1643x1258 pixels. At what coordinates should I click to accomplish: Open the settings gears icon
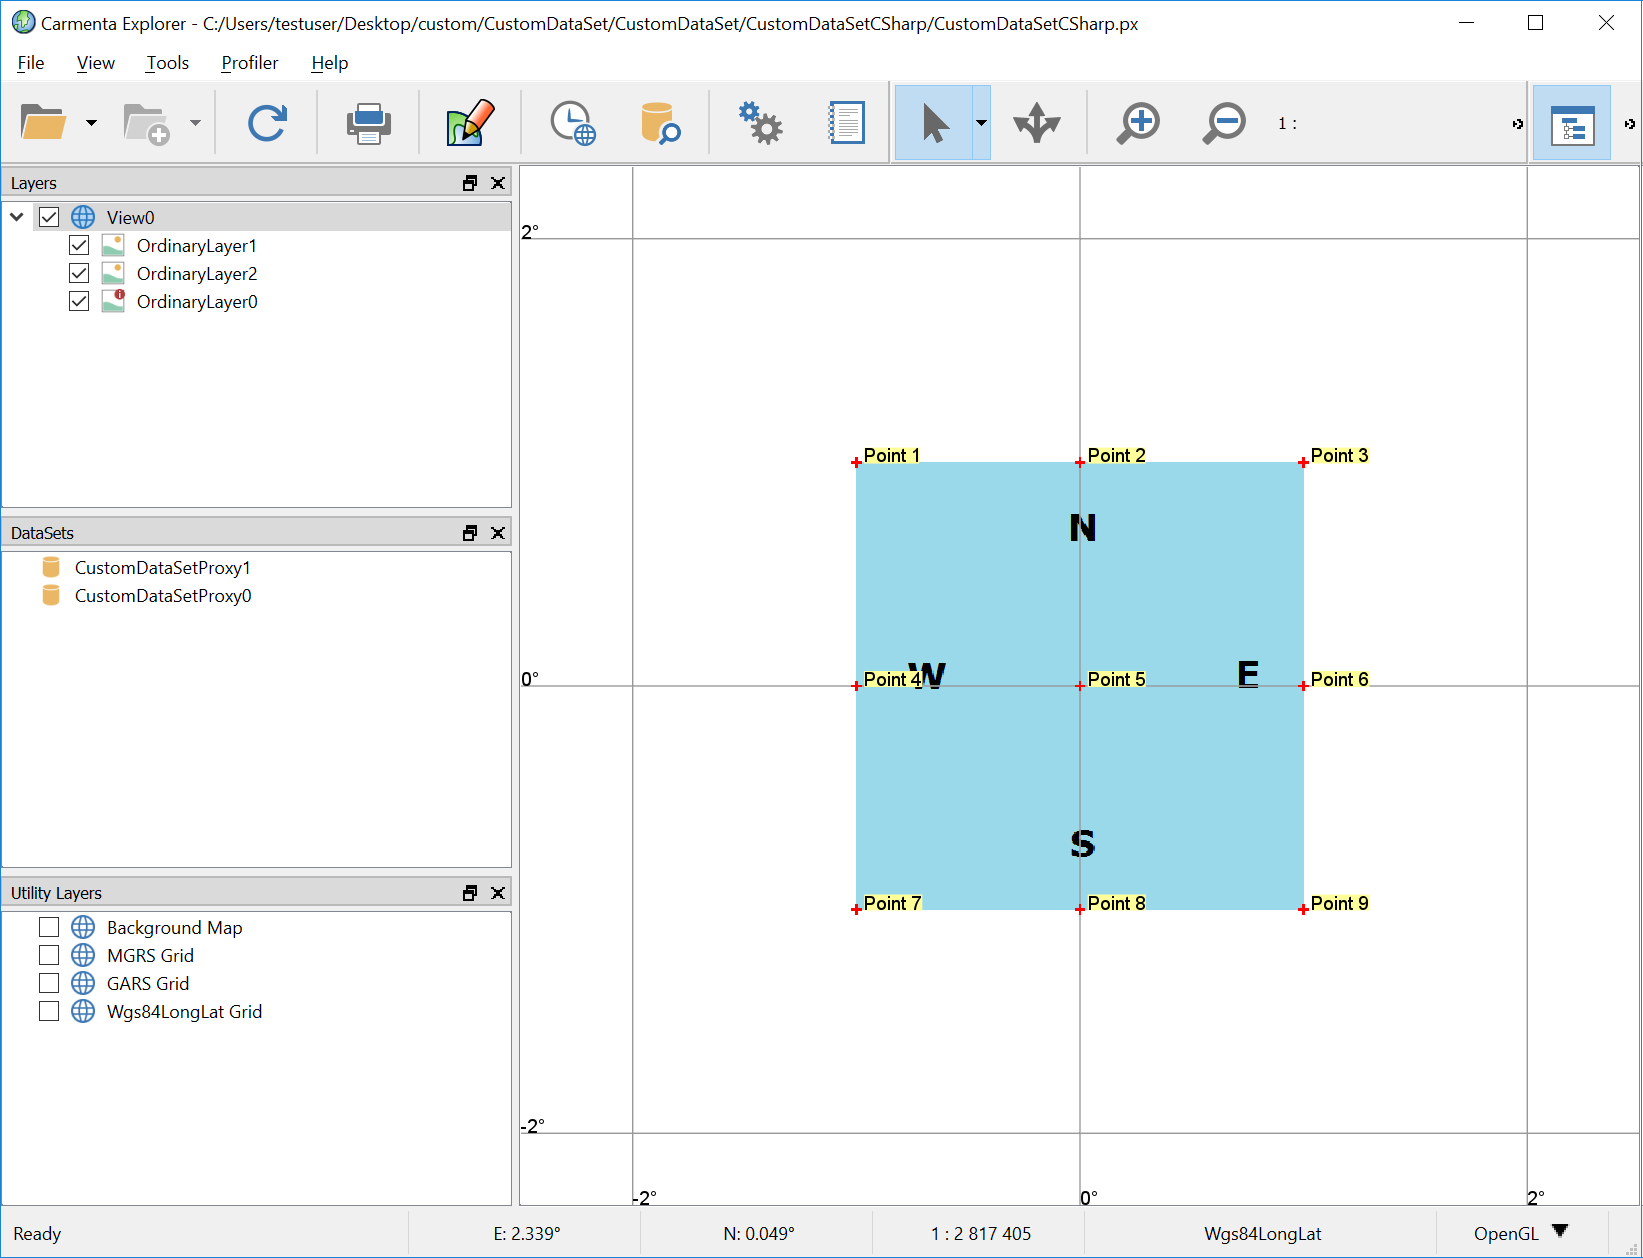760,123
